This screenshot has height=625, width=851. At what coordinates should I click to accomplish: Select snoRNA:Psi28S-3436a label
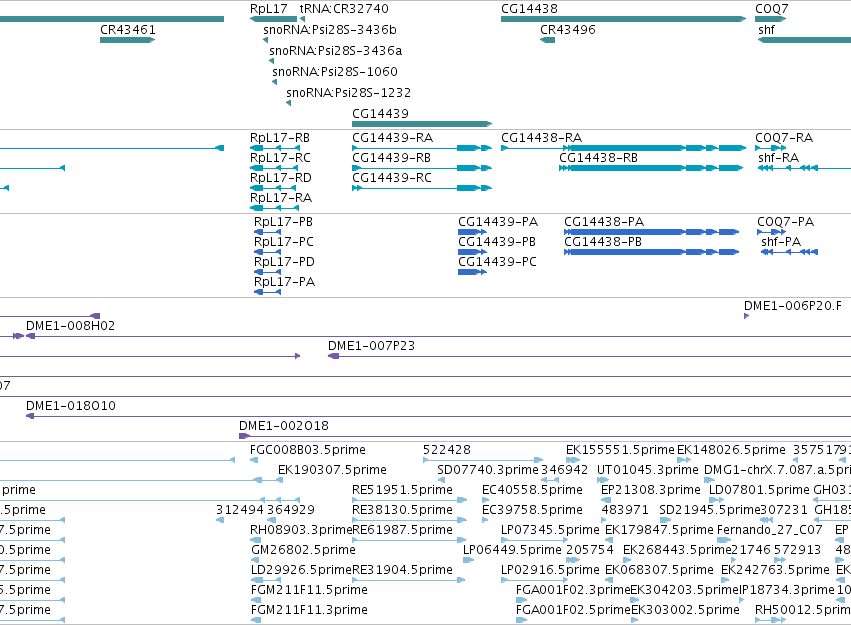pyautogui.click(x=335, y=51)
